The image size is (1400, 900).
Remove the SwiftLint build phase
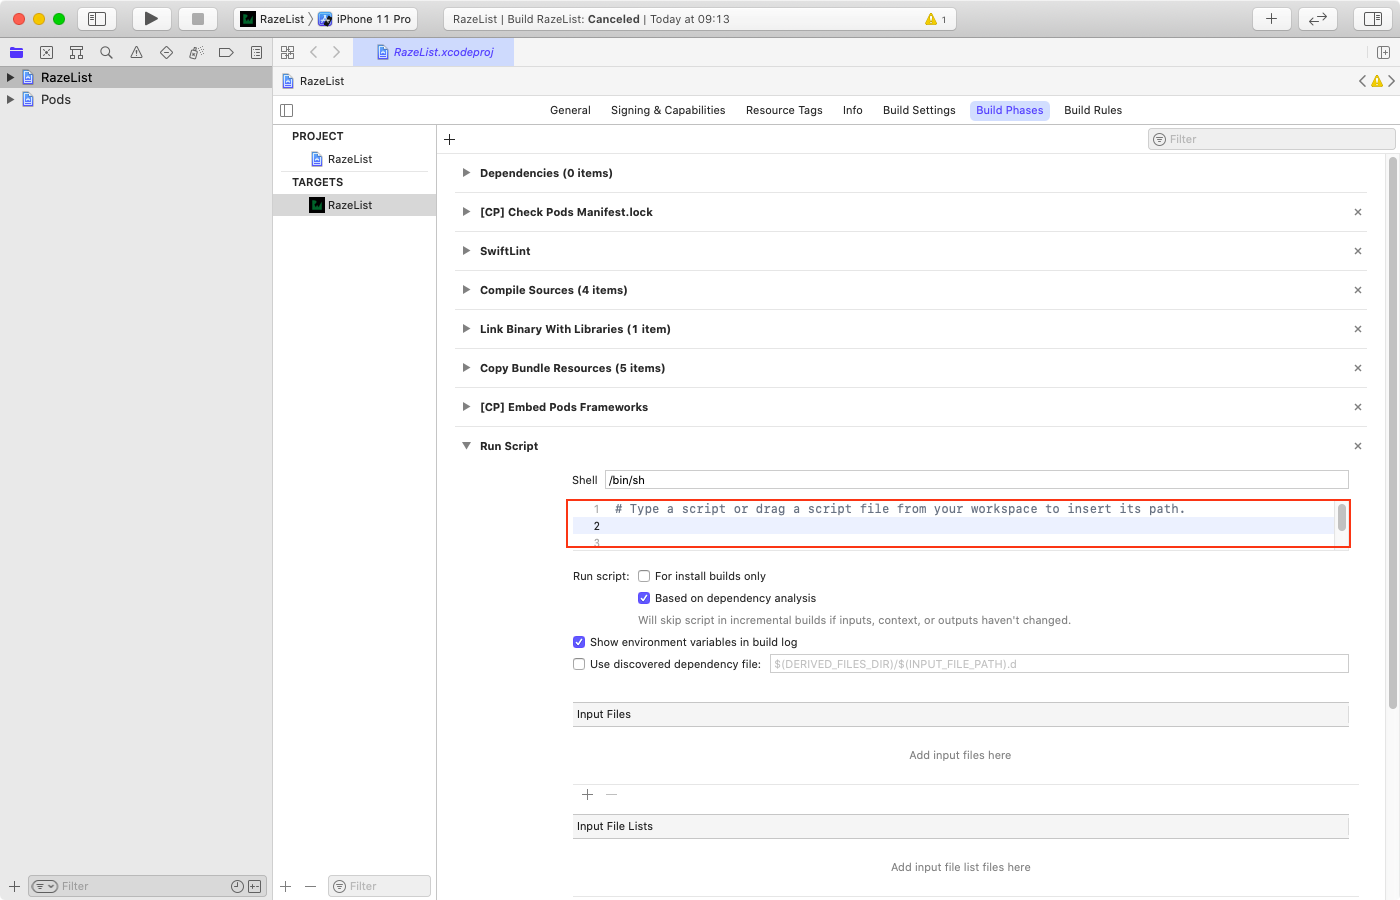tap(1357, 251)
